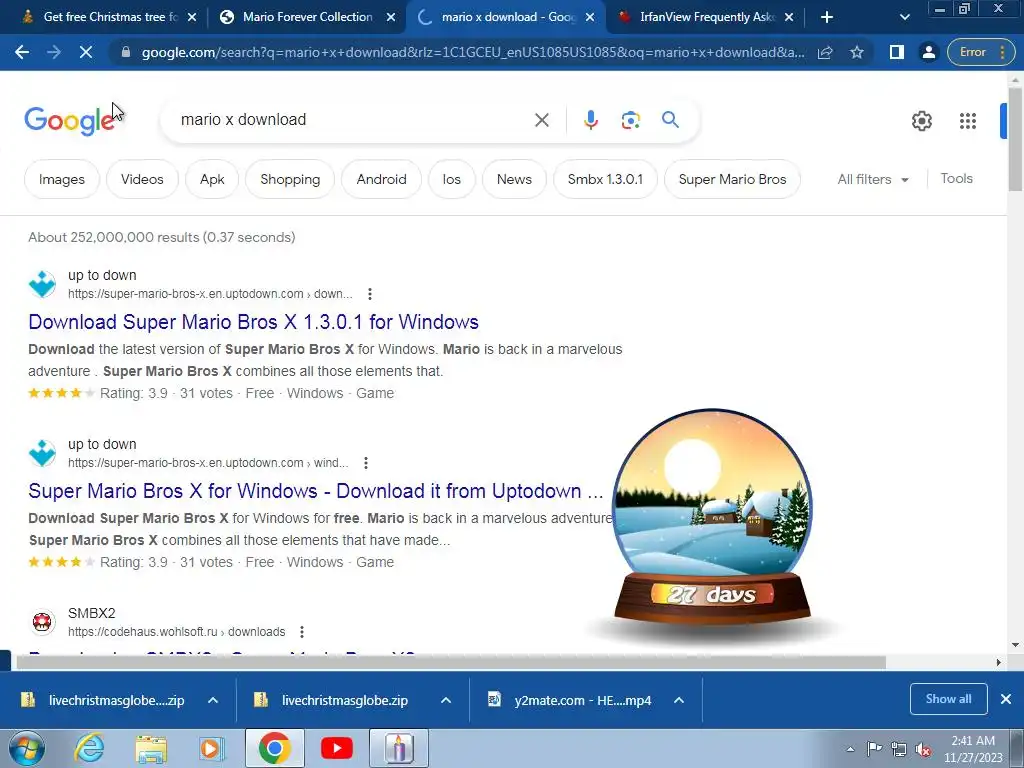Show hidden system tray icons
Image resolution: width=1024 pixels, height=768 pixels.
850,749
